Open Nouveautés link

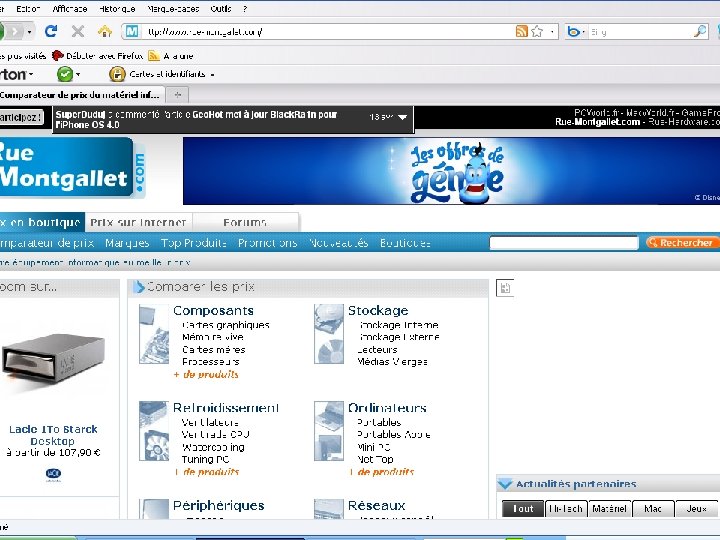(338, 243)
